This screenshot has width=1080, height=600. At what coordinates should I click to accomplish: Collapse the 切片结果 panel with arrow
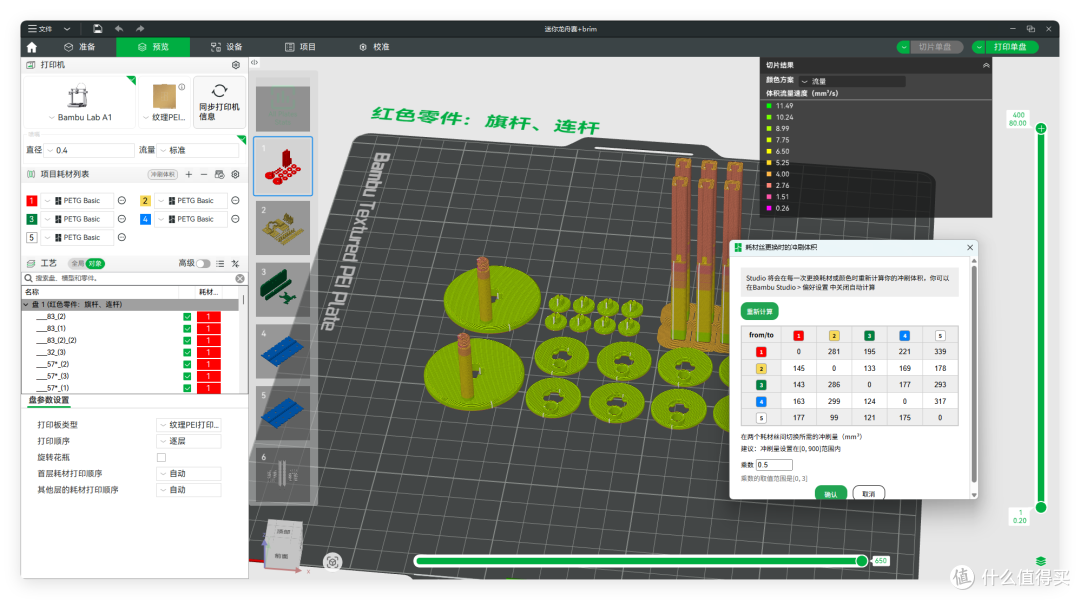tap(986, 65)
